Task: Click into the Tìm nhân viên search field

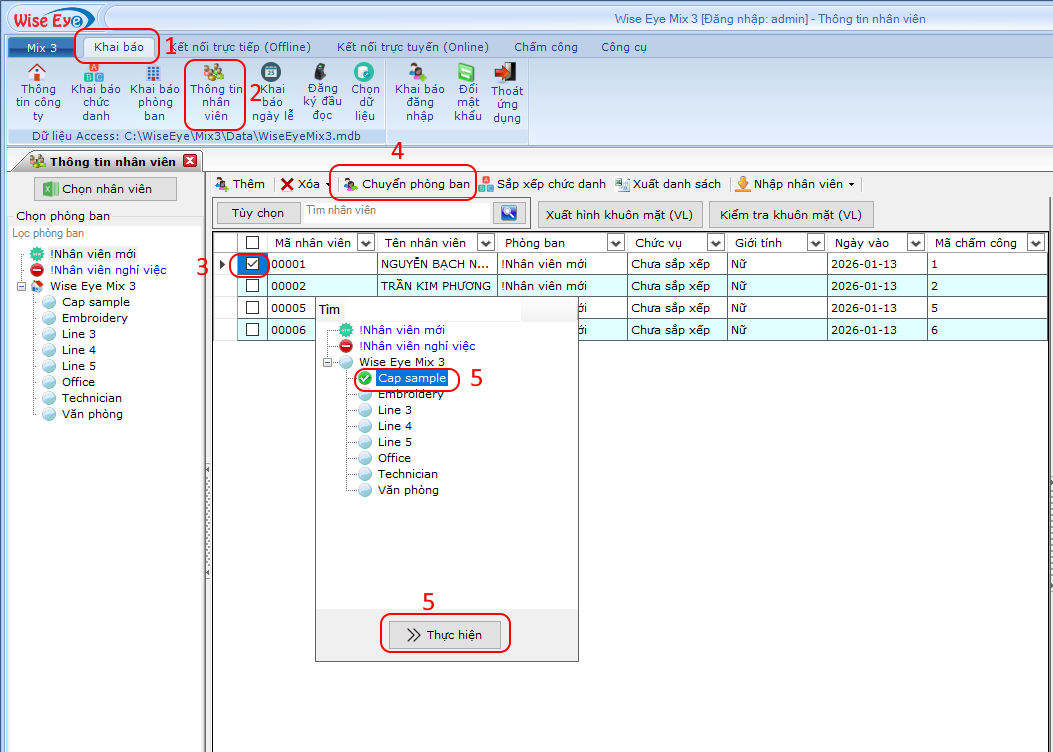Action: click(397, 211)
